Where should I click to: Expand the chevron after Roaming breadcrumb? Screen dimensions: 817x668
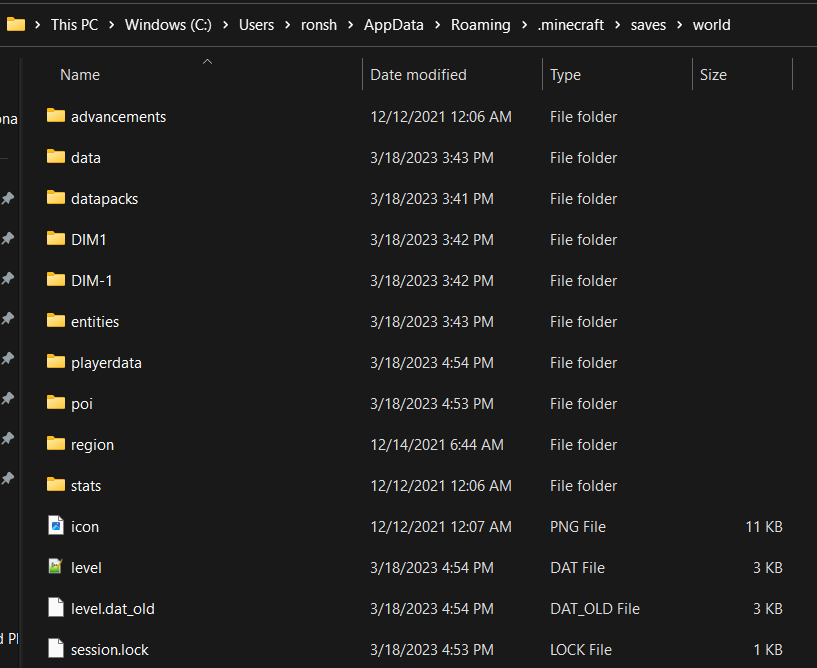point(524,25)
